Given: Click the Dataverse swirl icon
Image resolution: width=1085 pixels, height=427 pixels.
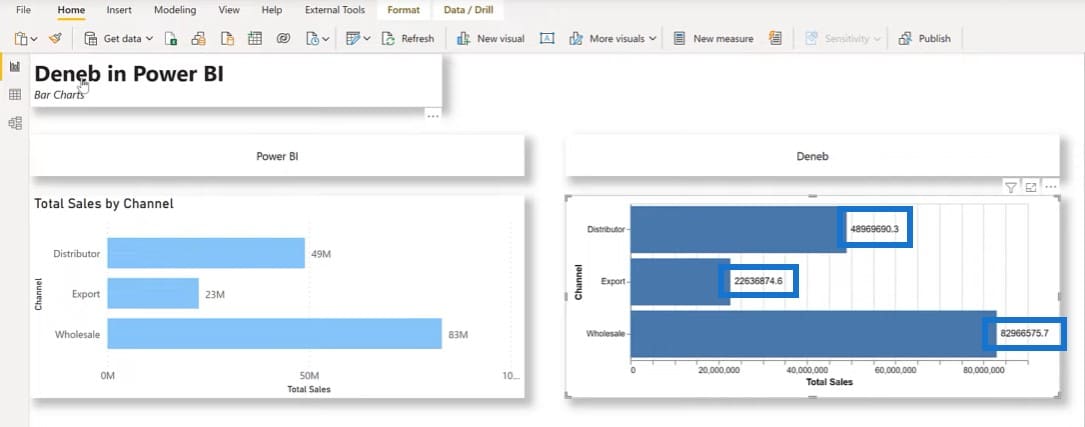Looking at the screenshot, I should coord(282,39).
